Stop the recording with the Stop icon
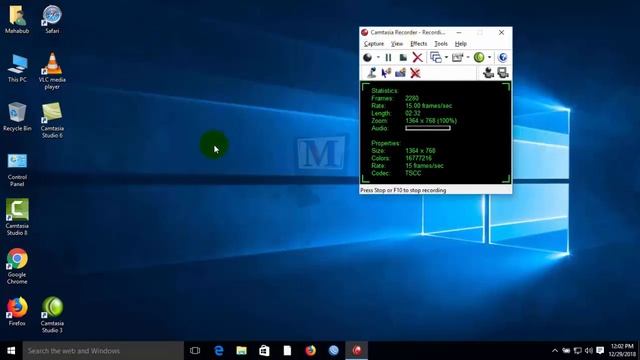The image size is (640, 360). (x=403, y=58)
